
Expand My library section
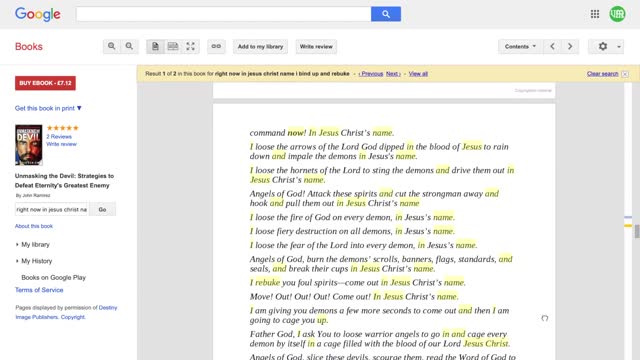tap(35, 244)
